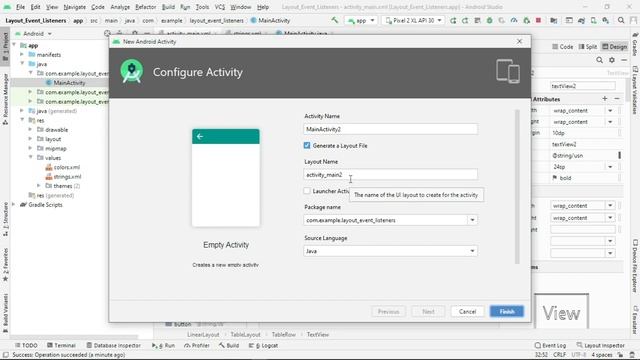640x360 pixels.
Task: Open the Build tool window
Action: [x=229, y=345]
